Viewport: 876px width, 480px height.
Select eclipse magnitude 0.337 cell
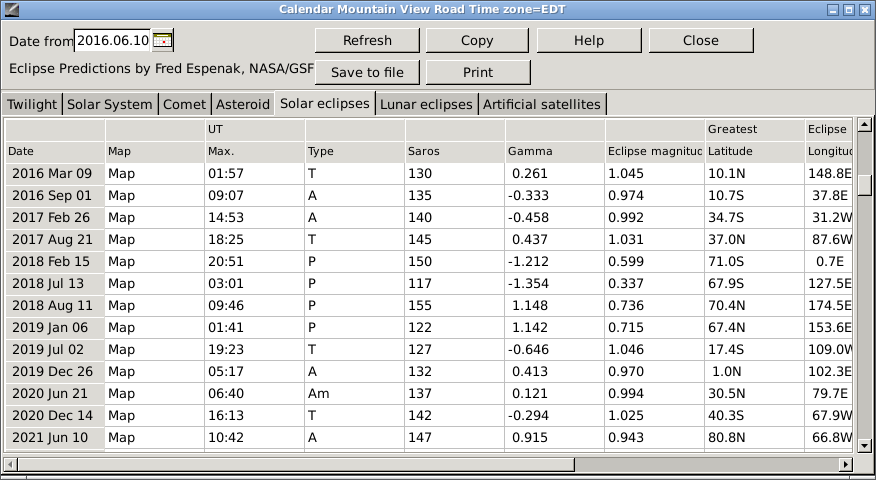tap(654, 284)
